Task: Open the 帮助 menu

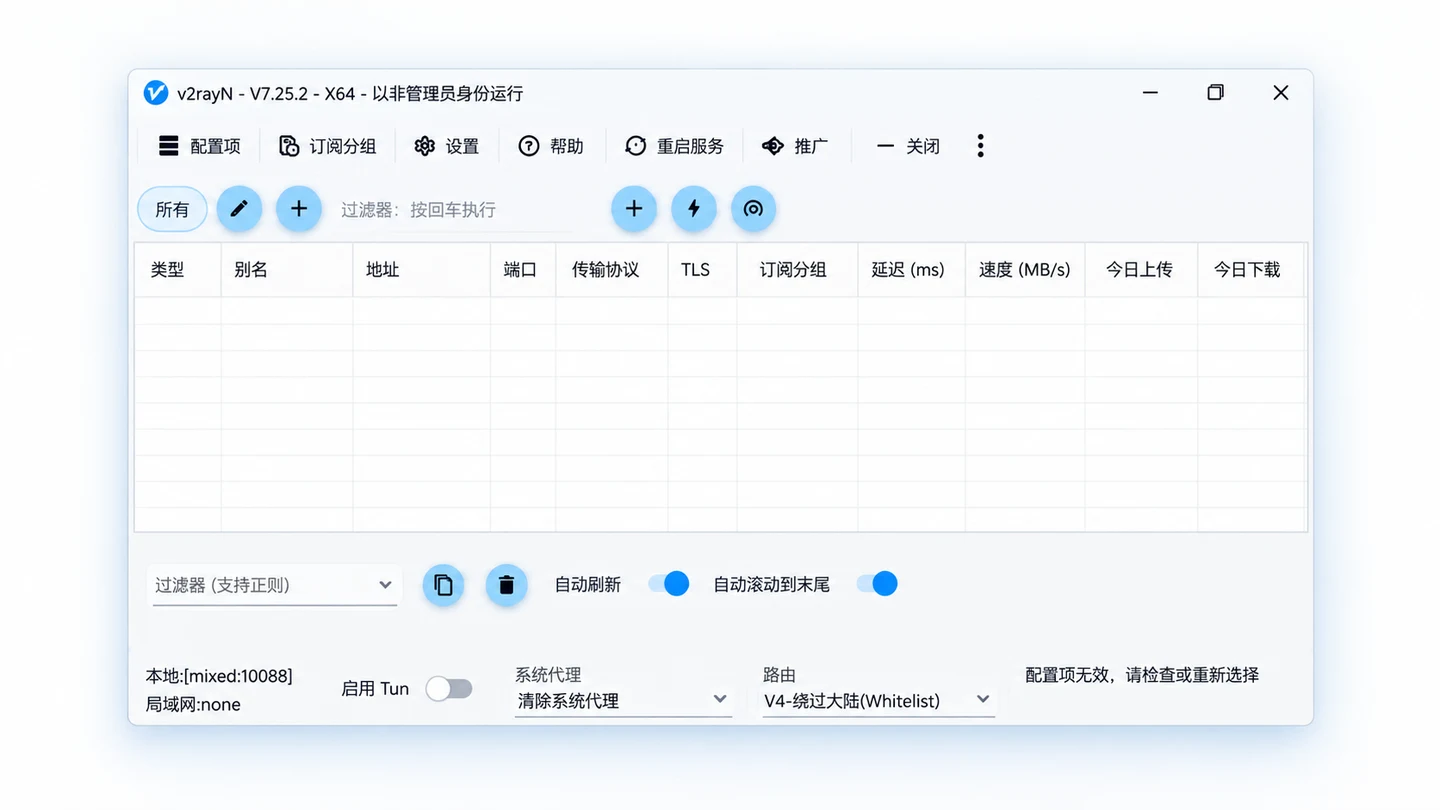Action: click(x=551, y=146)
